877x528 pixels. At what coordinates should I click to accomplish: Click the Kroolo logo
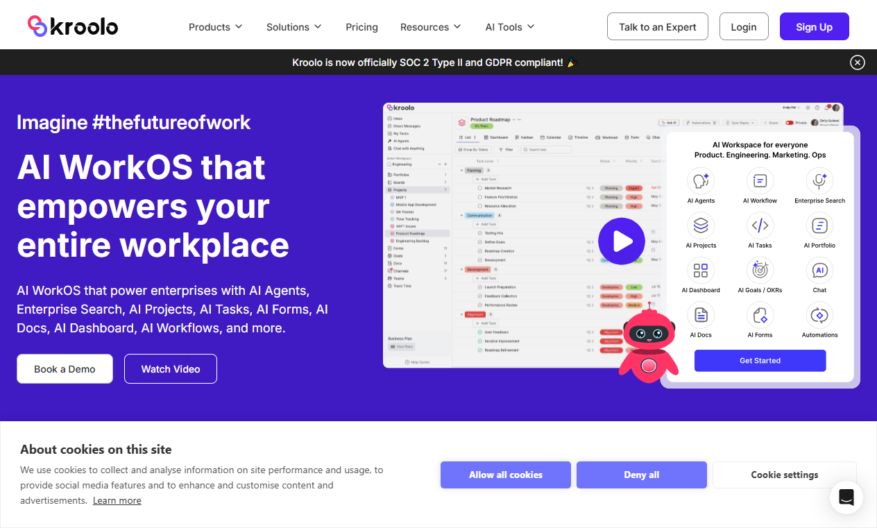click(73, 26)
